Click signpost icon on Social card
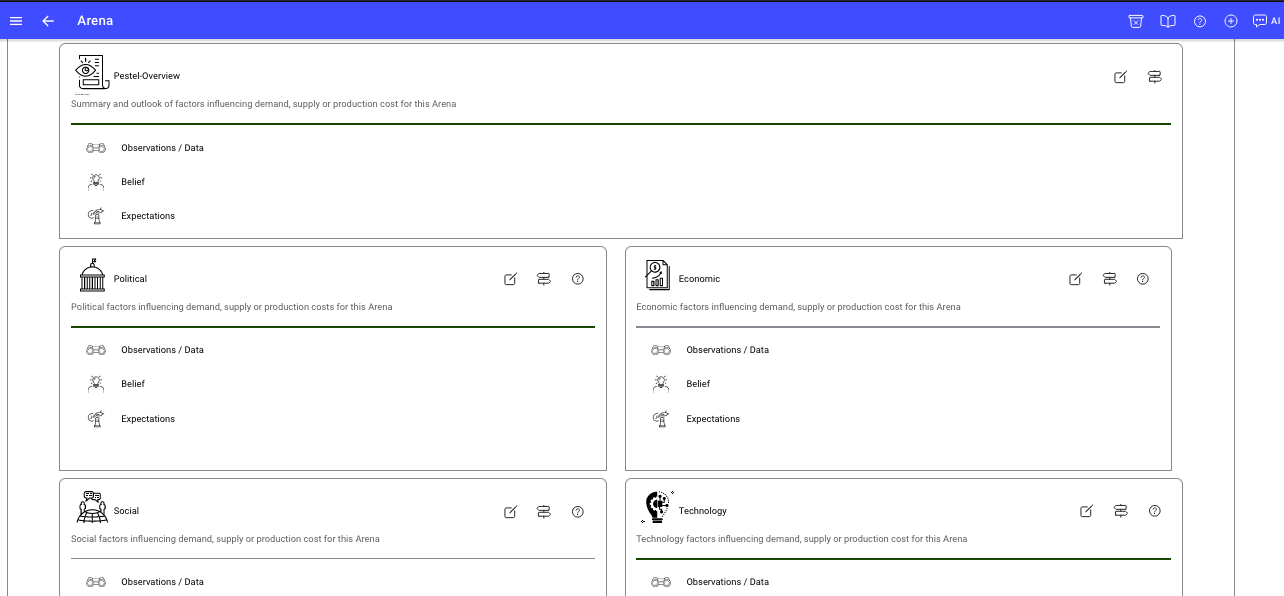Image resolution: width=1284 pixels, height=596 pixels. 544,511
